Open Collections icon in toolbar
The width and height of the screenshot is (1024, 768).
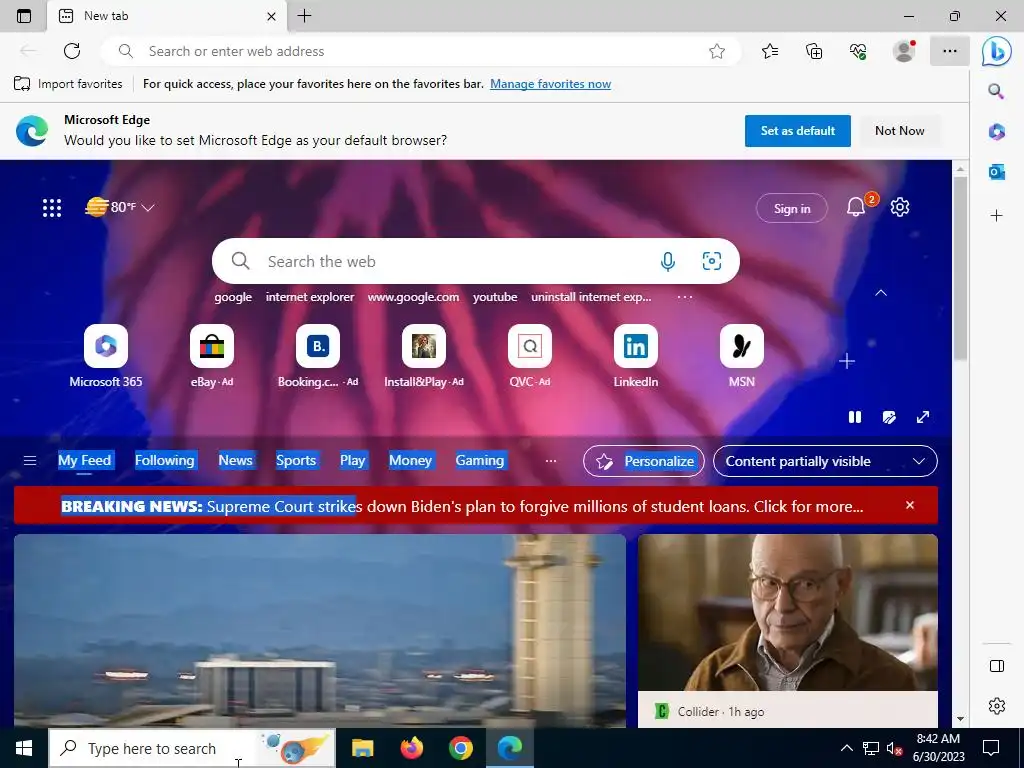(x=814, y=51)
